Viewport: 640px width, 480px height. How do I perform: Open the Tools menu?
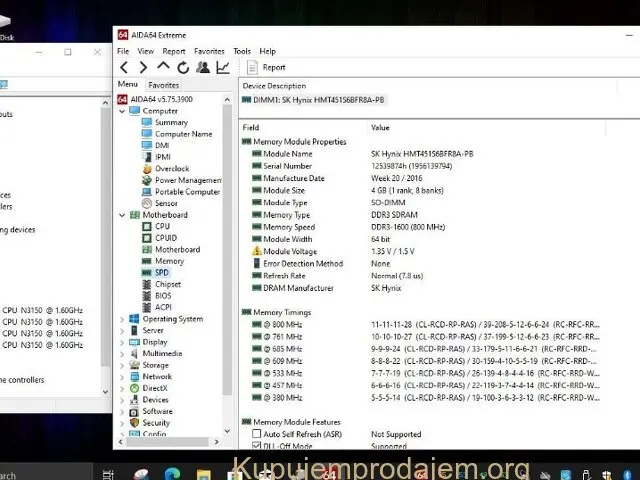tap(242, 51)
